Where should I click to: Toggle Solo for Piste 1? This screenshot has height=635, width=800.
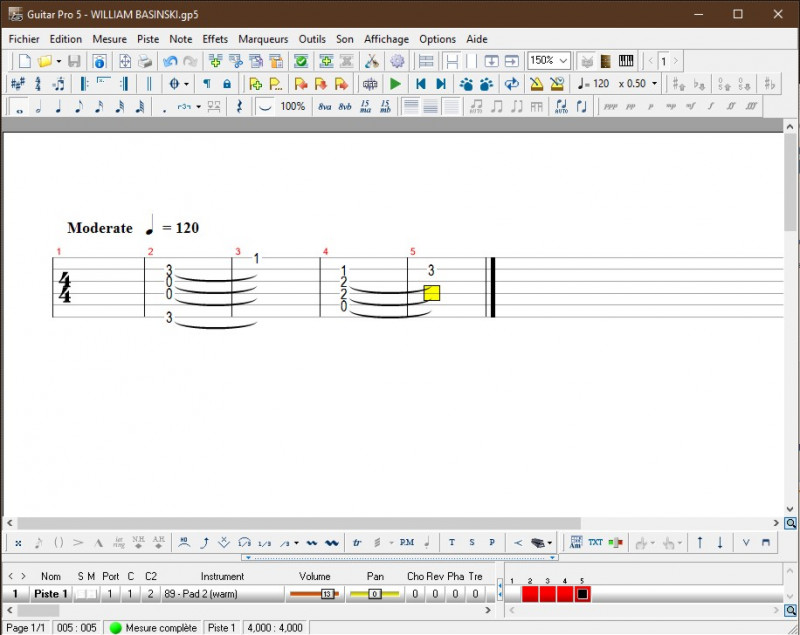click(x=81, y=594)
